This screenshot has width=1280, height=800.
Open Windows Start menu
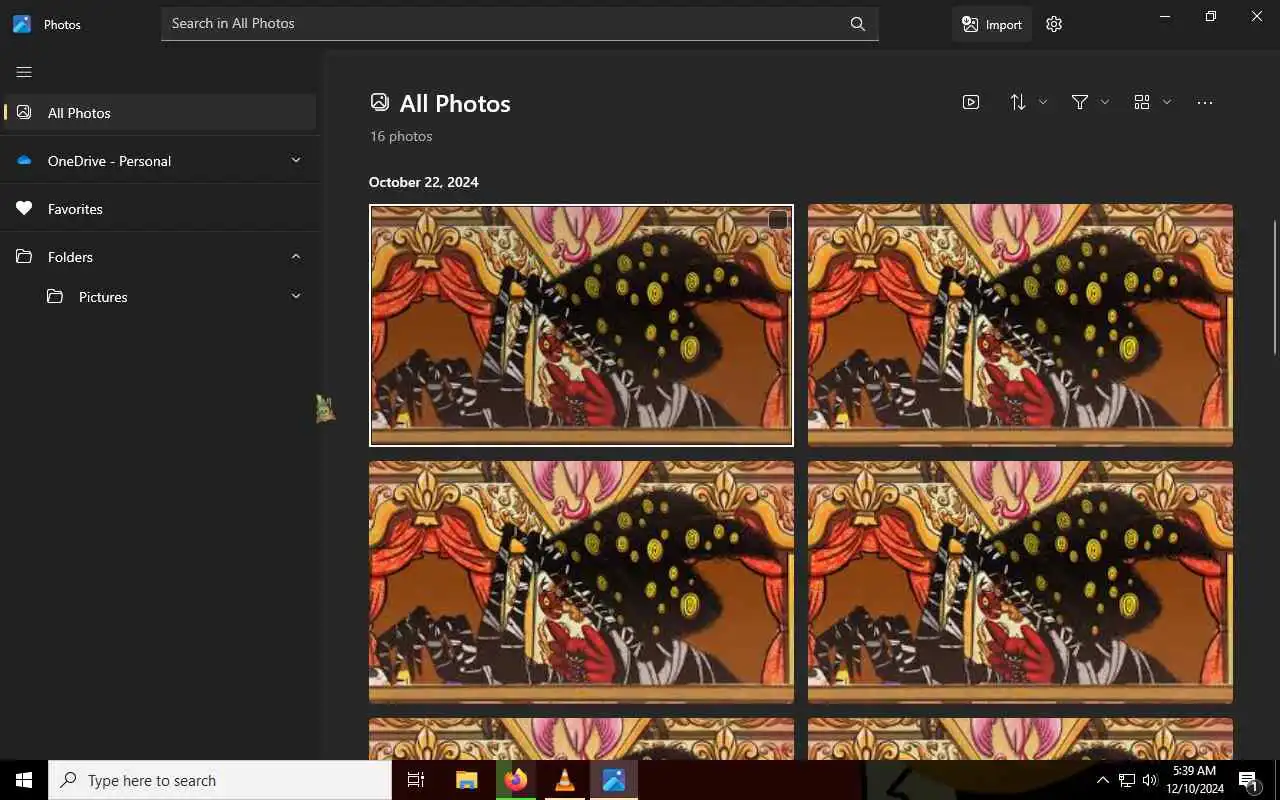tap(24, 781)
